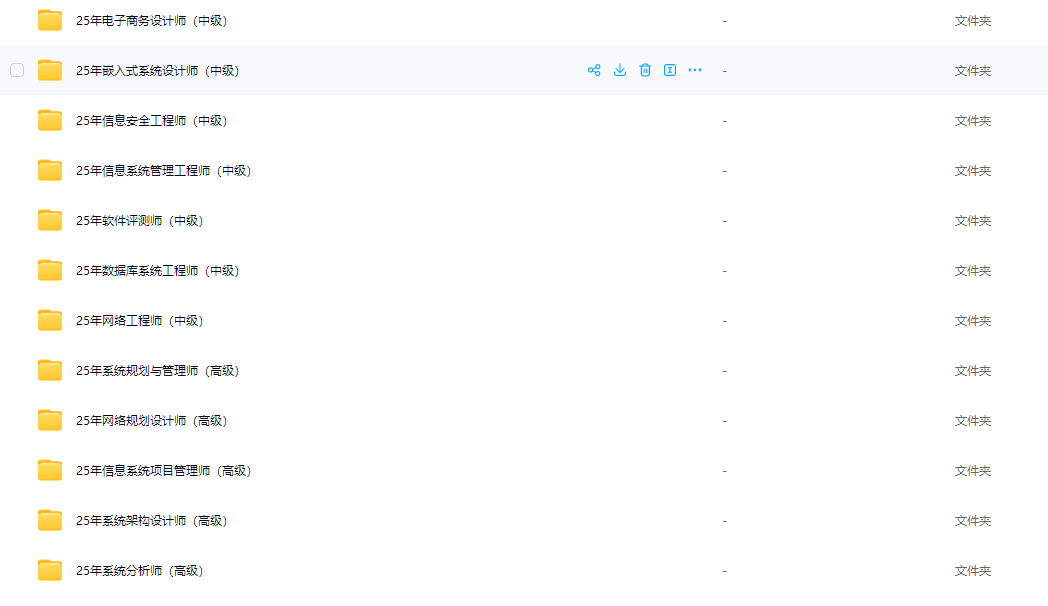The height and width of the screenshot is (606, 1048).
Task: Open folder name 25年系统分析师（高级）
Action: [x=140, y=571]
